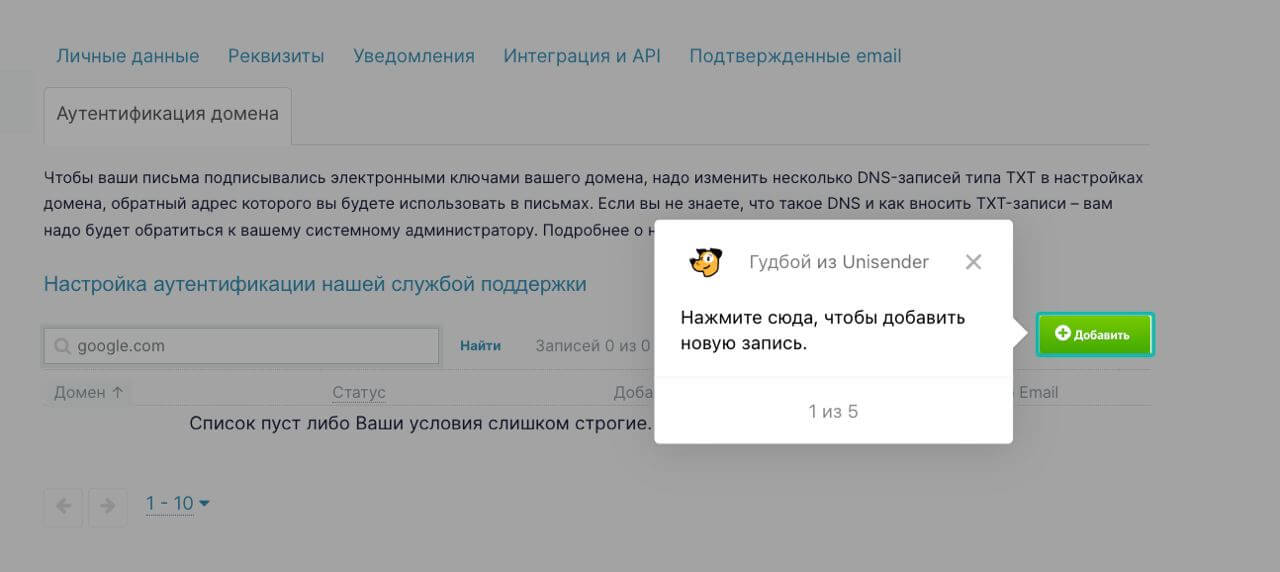This screenshot has width=1280, height=572.
Task: Click the Найти search button
Action: [481, 346]
